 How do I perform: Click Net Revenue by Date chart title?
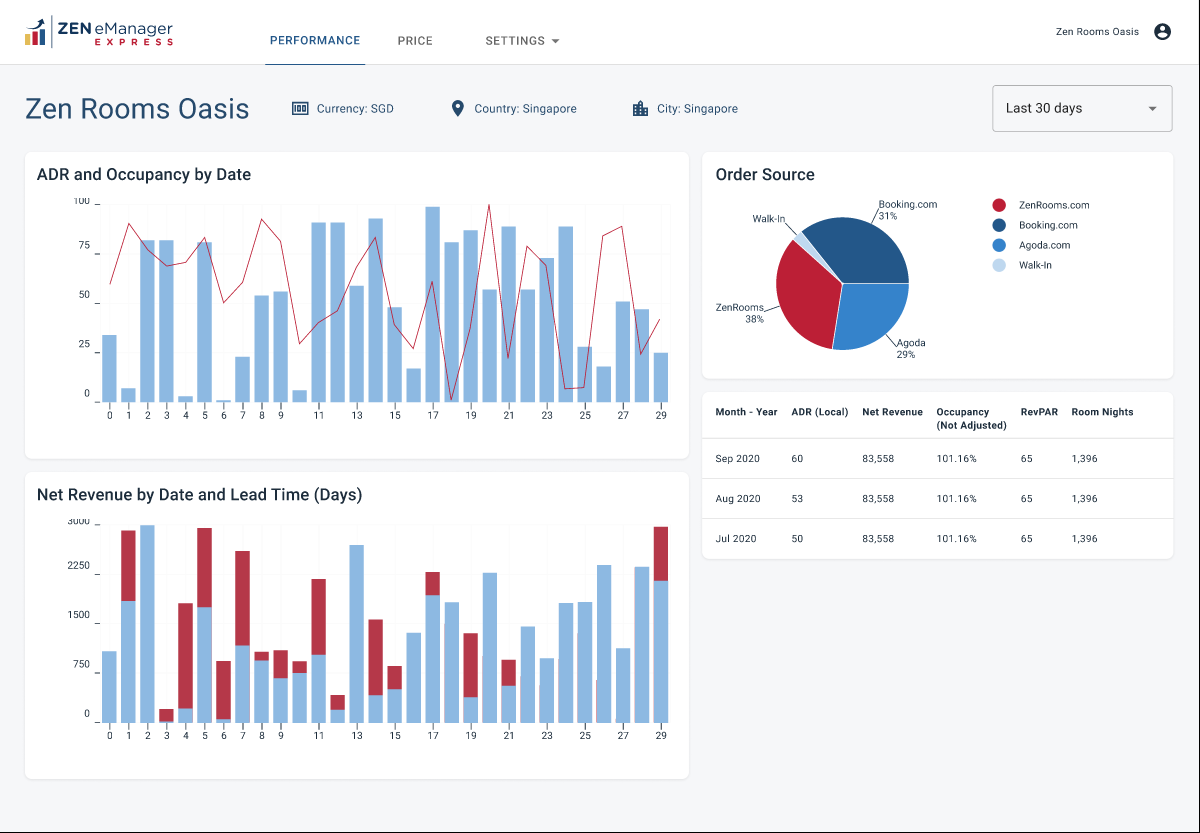click(x=199, y=494)
